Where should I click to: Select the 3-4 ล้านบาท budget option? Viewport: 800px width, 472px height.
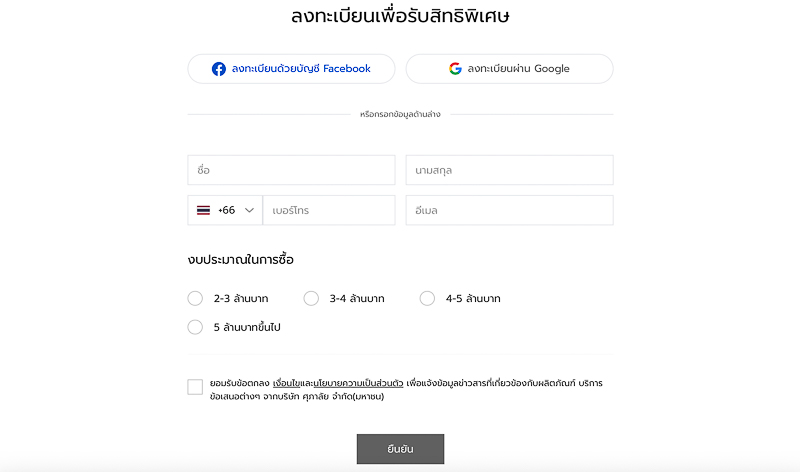311,298
